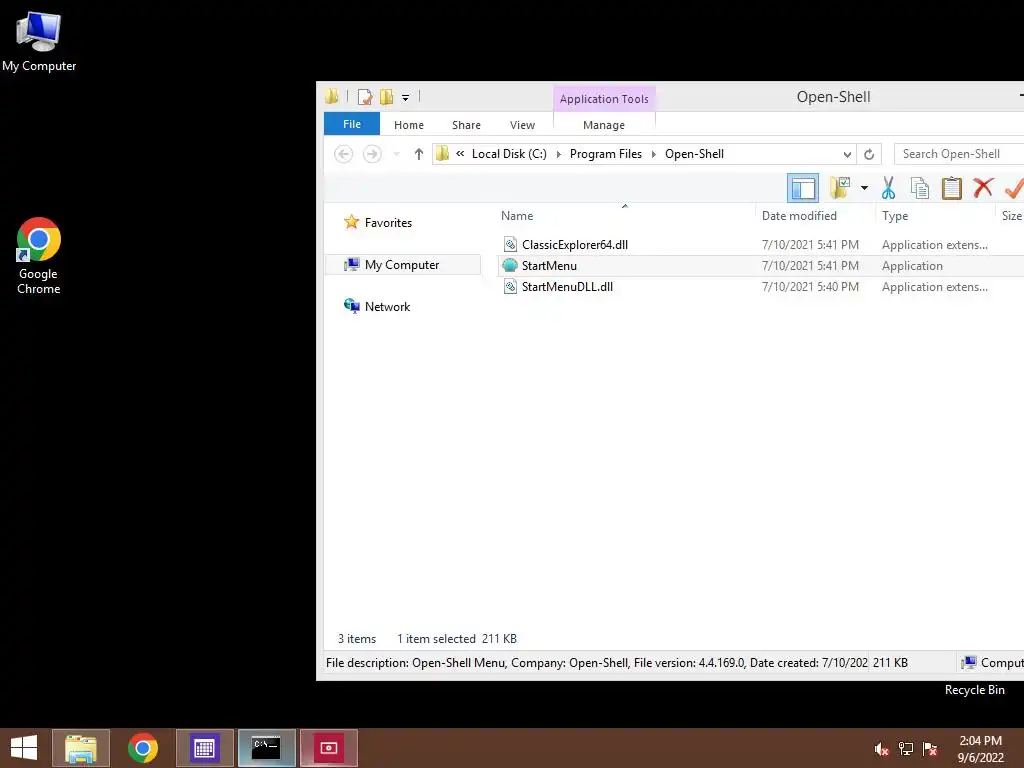
Task: Open the red recorder app in taskbar
Action: point(328,748)
